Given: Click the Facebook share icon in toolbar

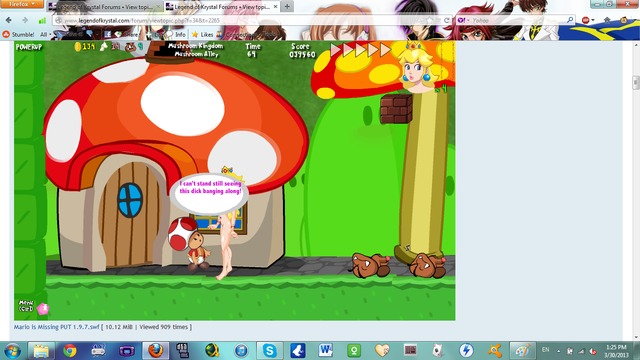Looking at the screenshot, I should [x=107, y=35].
